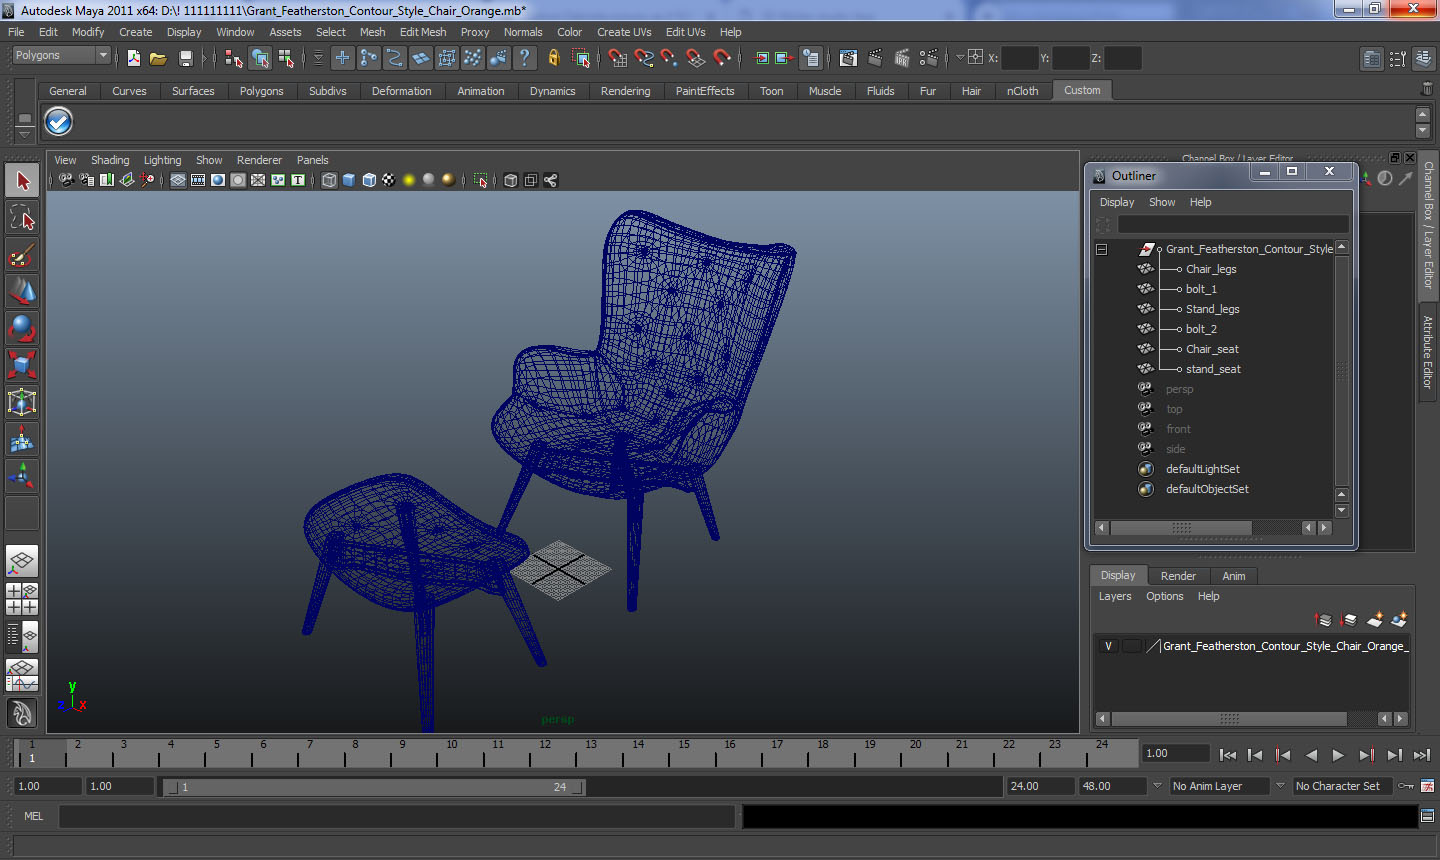The image size is (1440, 860).
Task: Select Stand_legs in the Outliner
Action: (1212, 309)
